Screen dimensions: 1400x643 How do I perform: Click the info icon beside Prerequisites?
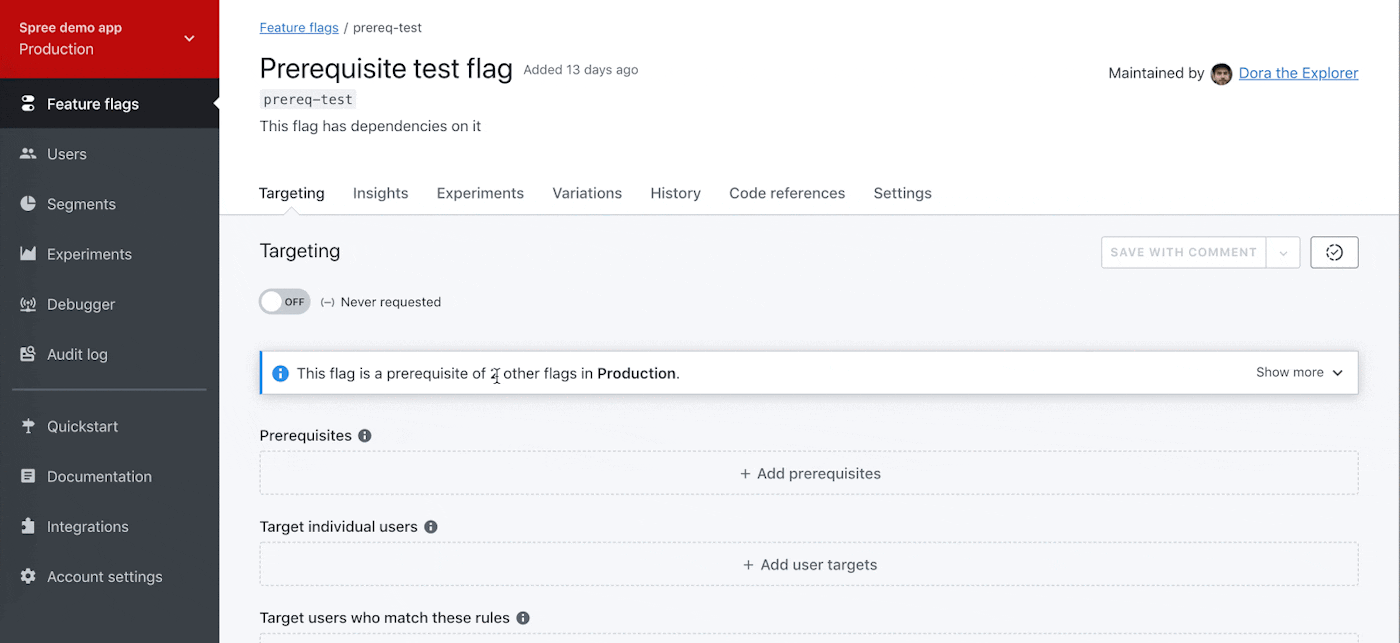[365, 436]
